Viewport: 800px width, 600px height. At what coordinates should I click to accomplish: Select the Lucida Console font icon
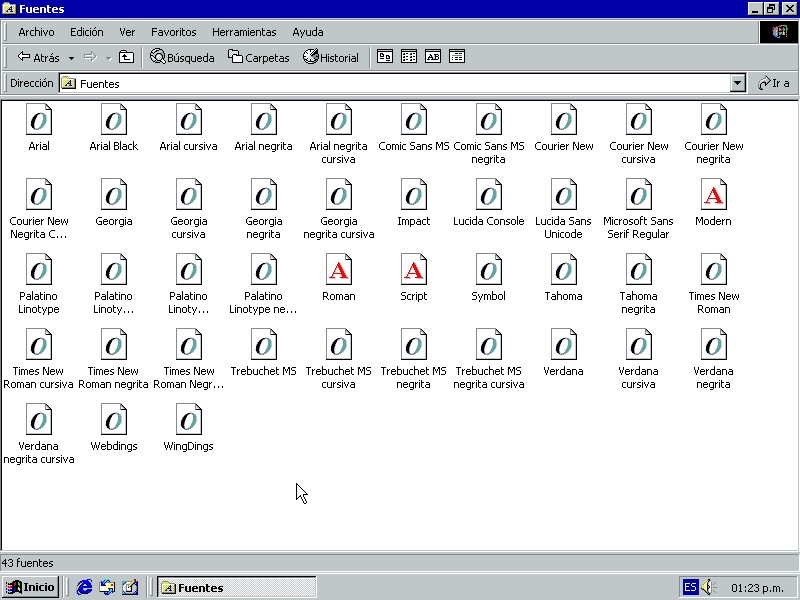point(489,194)
